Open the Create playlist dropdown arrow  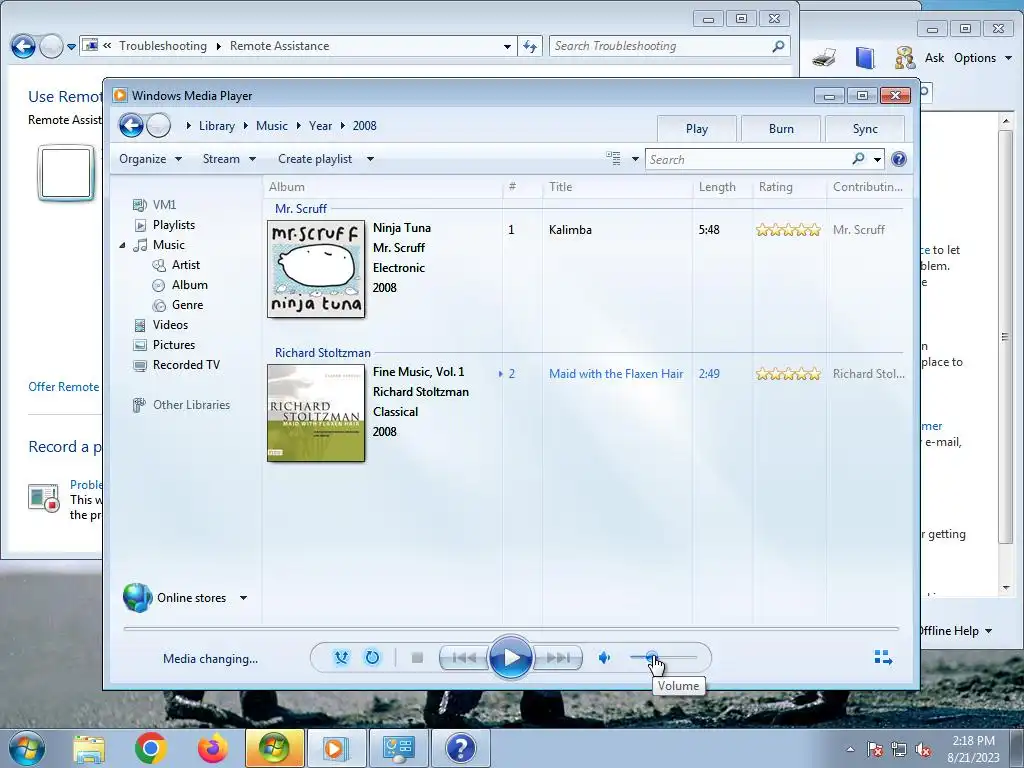pyautogui.click(x=370, y=159)
